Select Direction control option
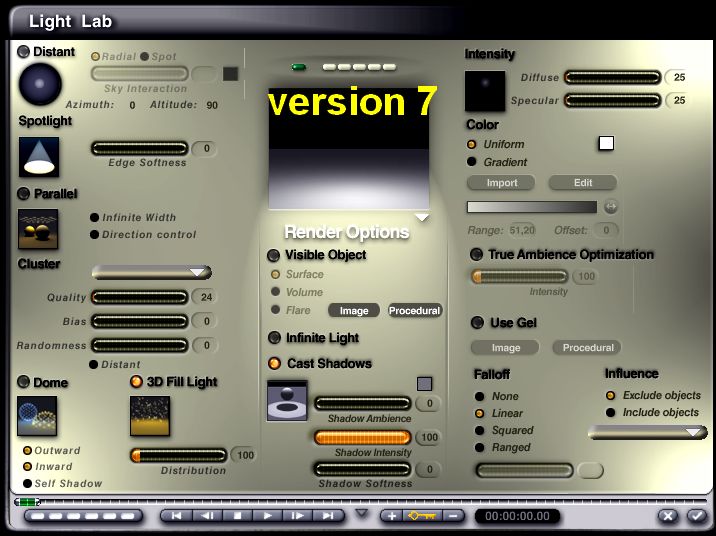This screenshot has width=716, height=536. pyautogui.click(x=95, y=235)
